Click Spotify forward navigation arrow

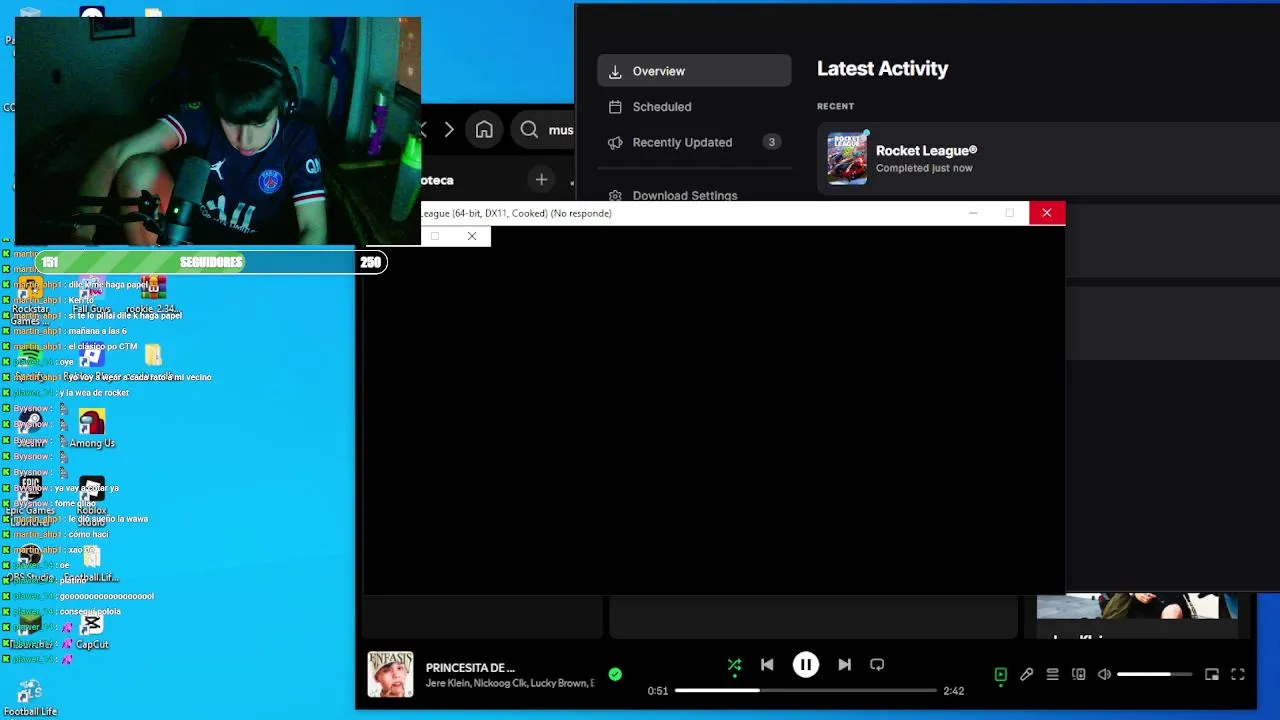449,130
